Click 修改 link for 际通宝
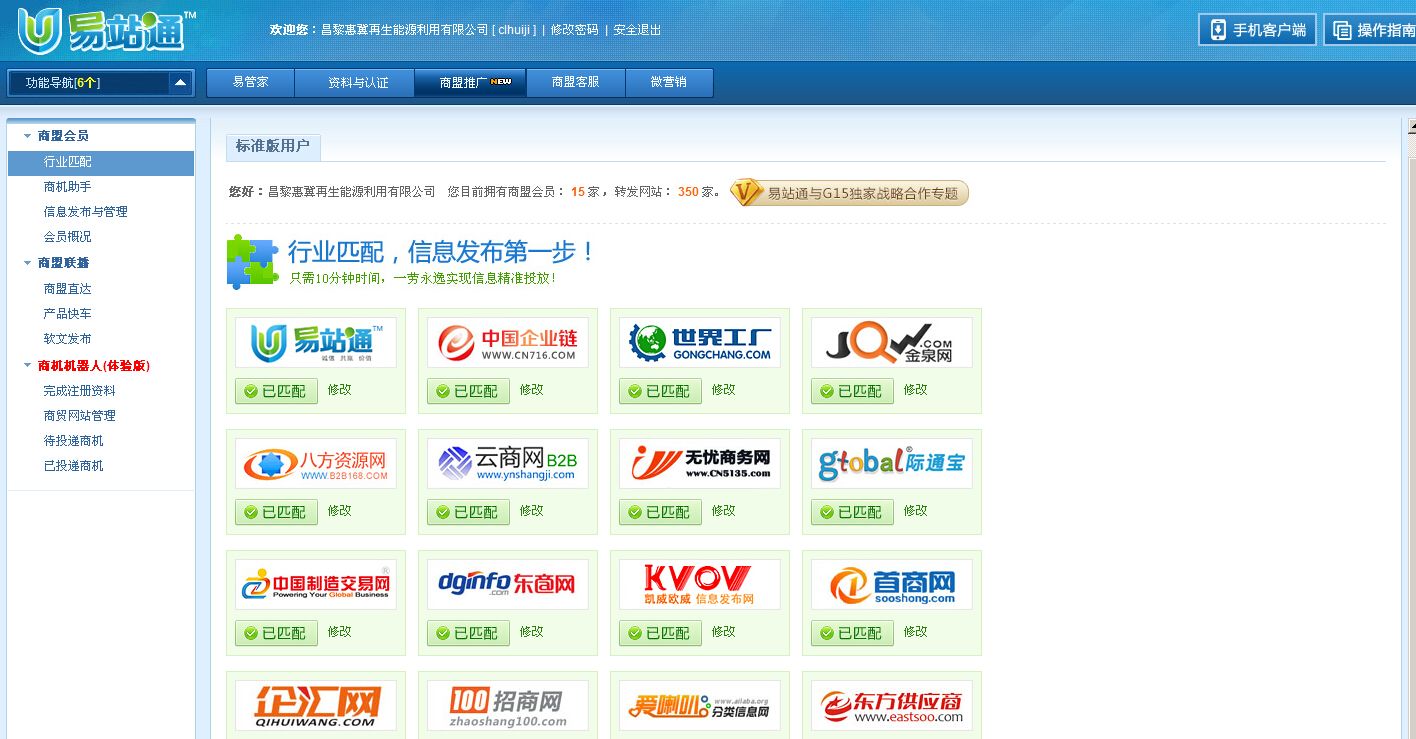The width and height of the screenshot is (1416, 739). click(x=916, y=511)
